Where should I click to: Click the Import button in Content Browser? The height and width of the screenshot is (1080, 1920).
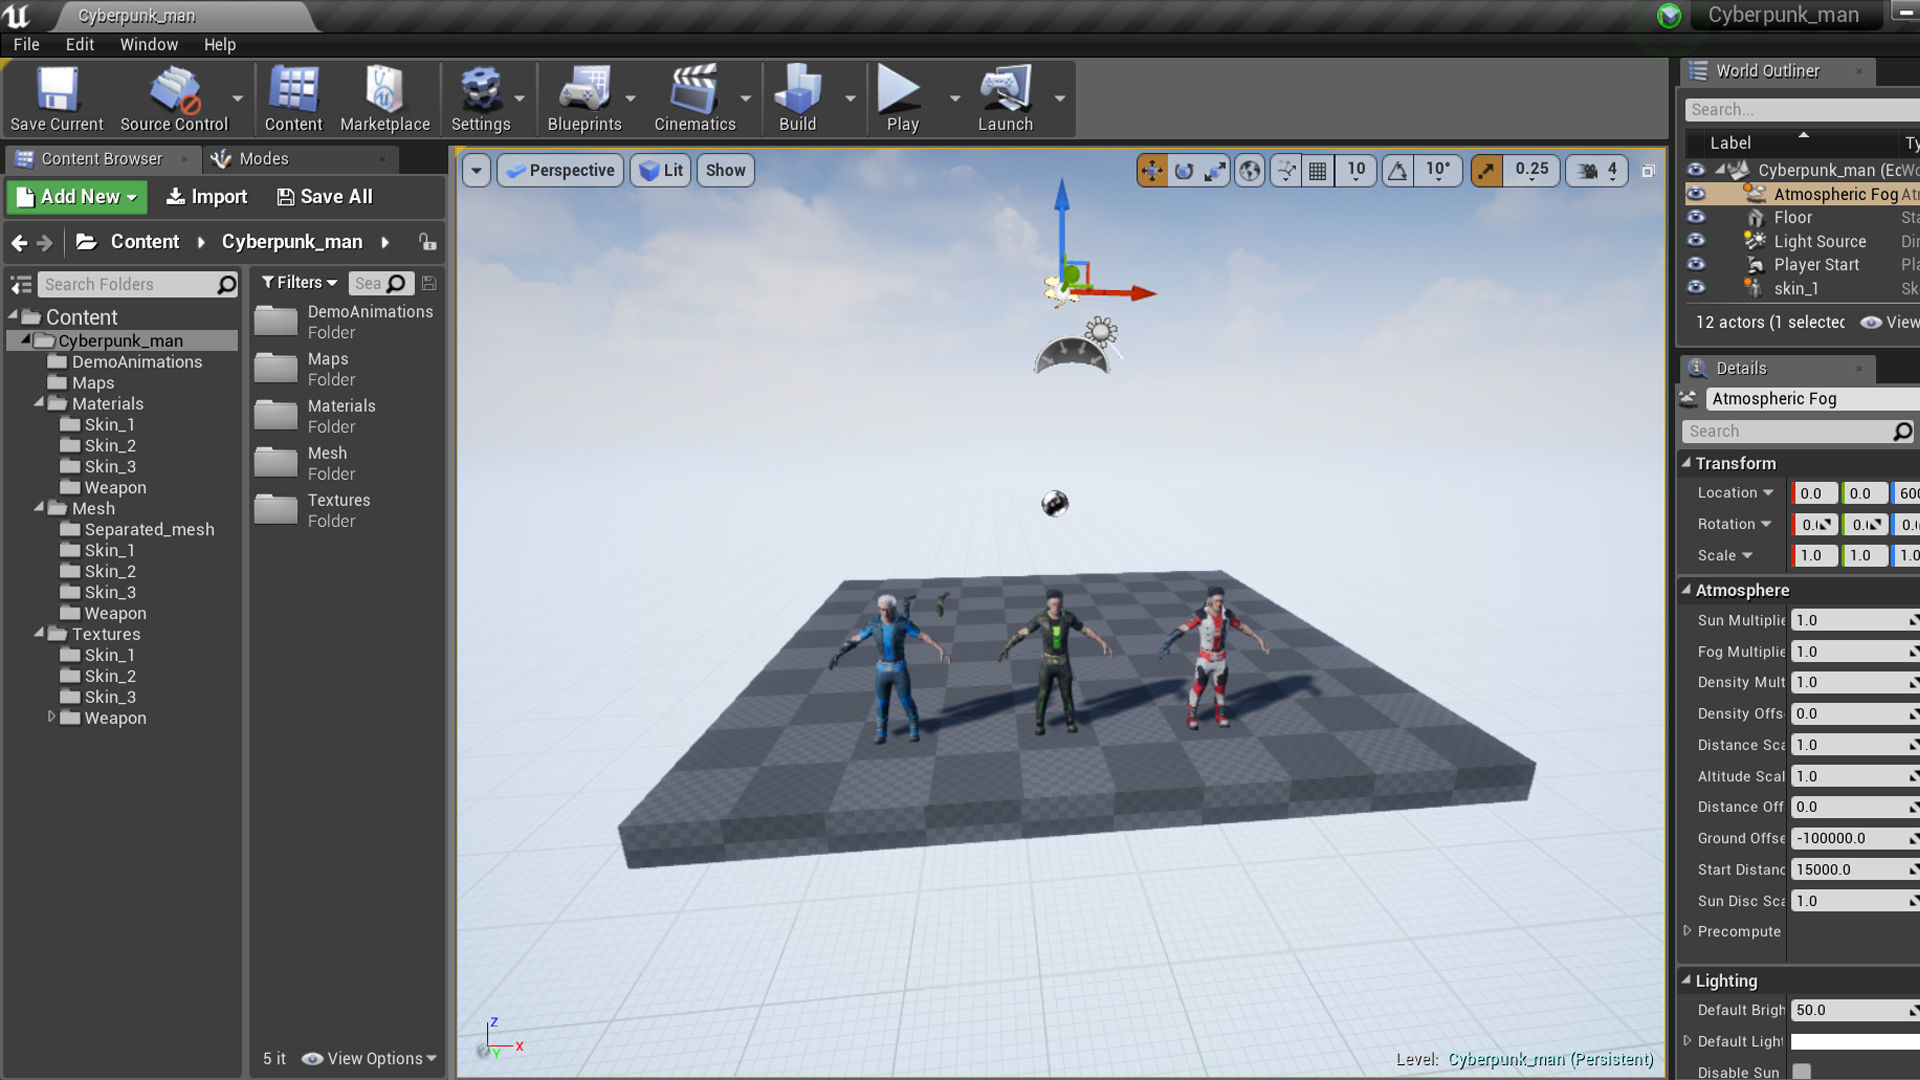point(206,197)
